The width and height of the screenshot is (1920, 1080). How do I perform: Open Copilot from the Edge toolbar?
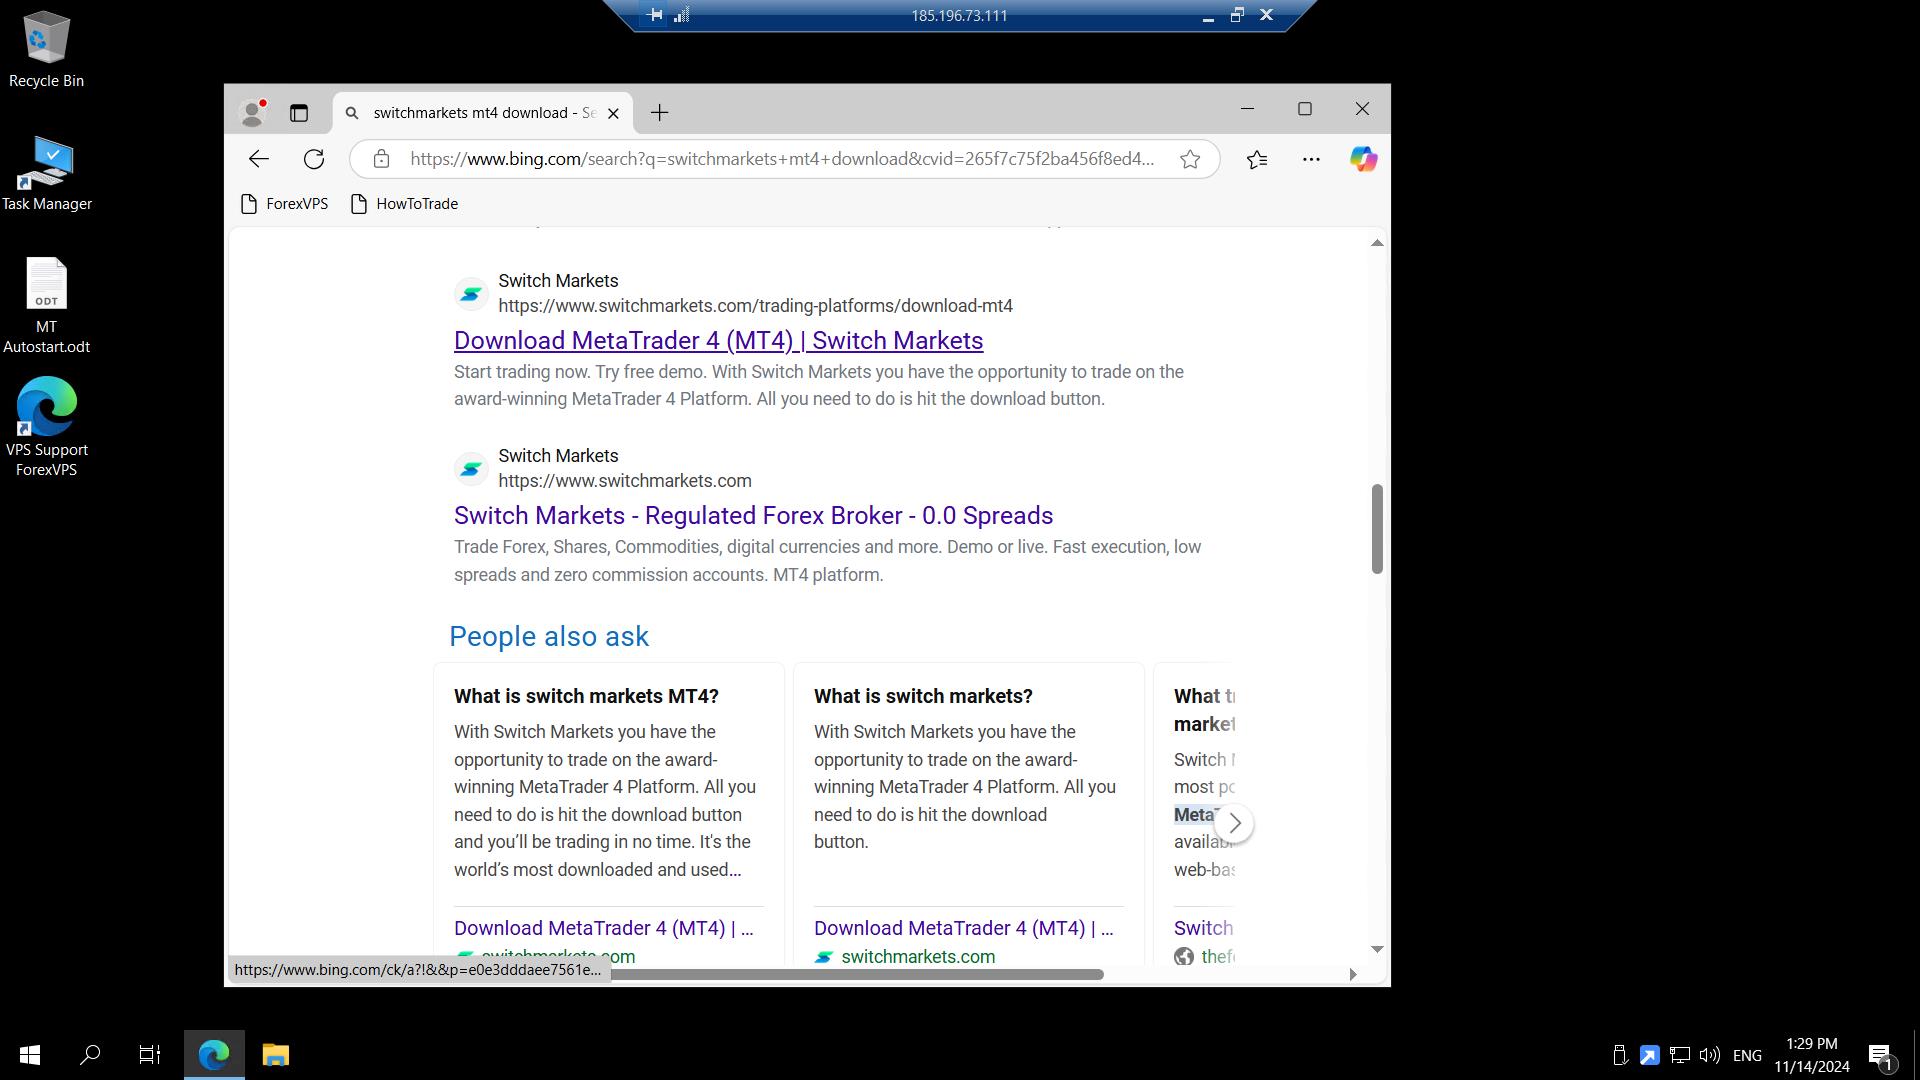pyautogui.click(x=1363, y=159)
